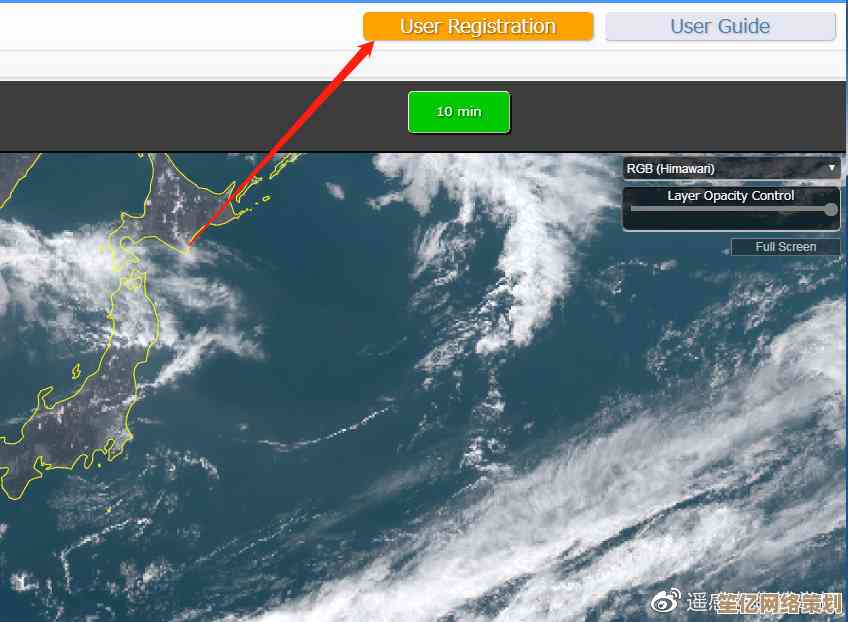This screenshot has height=622, width=848.
Task: Click the yellow watermark text at bottom right
Action: (781, 604)
